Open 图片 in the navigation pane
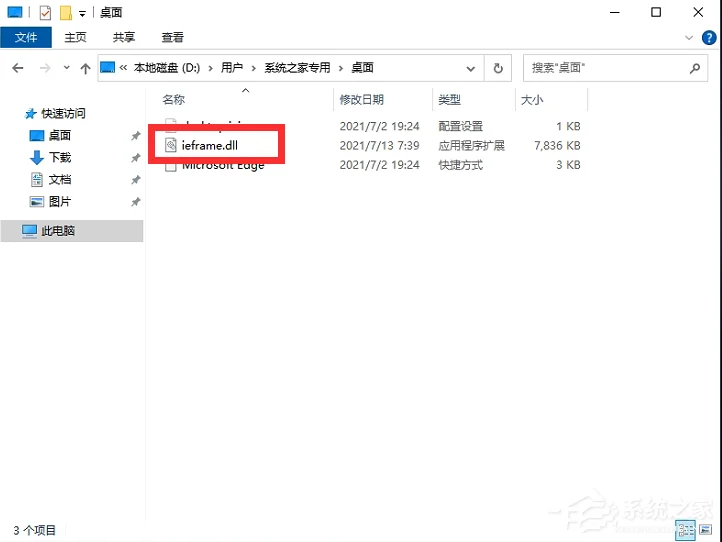Image resolution: width=722 pixels, height=542 pixels. point(60,202)
